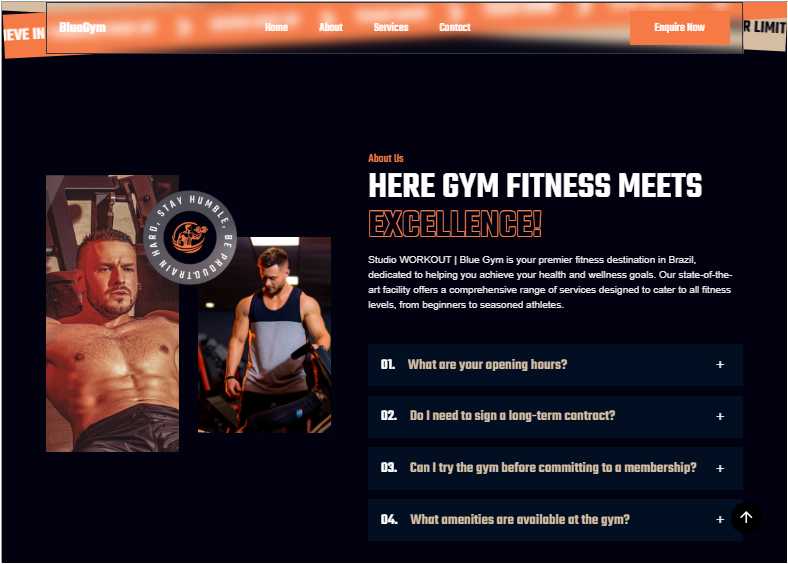788x564 pixels.
Task: Click the shirtless man on bench photo
Action: click(x=112, y=313)
